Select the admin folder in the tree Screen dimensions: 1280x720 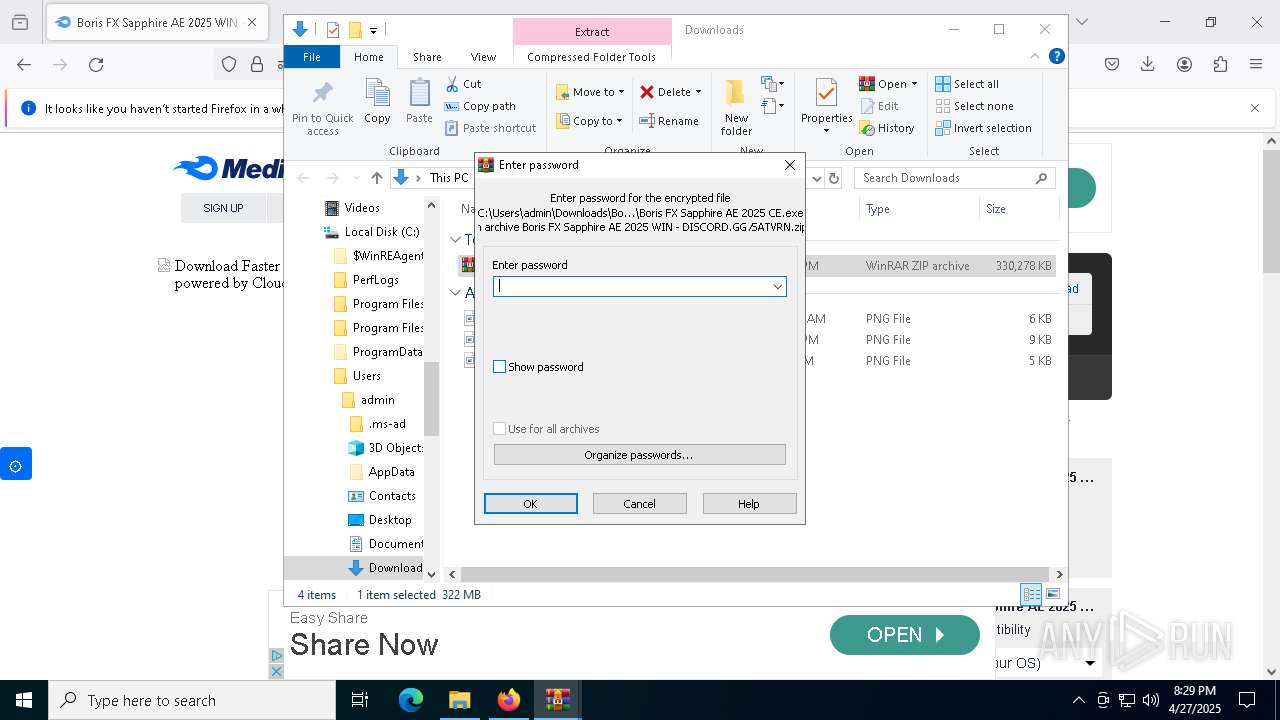[x=377, y=400]
